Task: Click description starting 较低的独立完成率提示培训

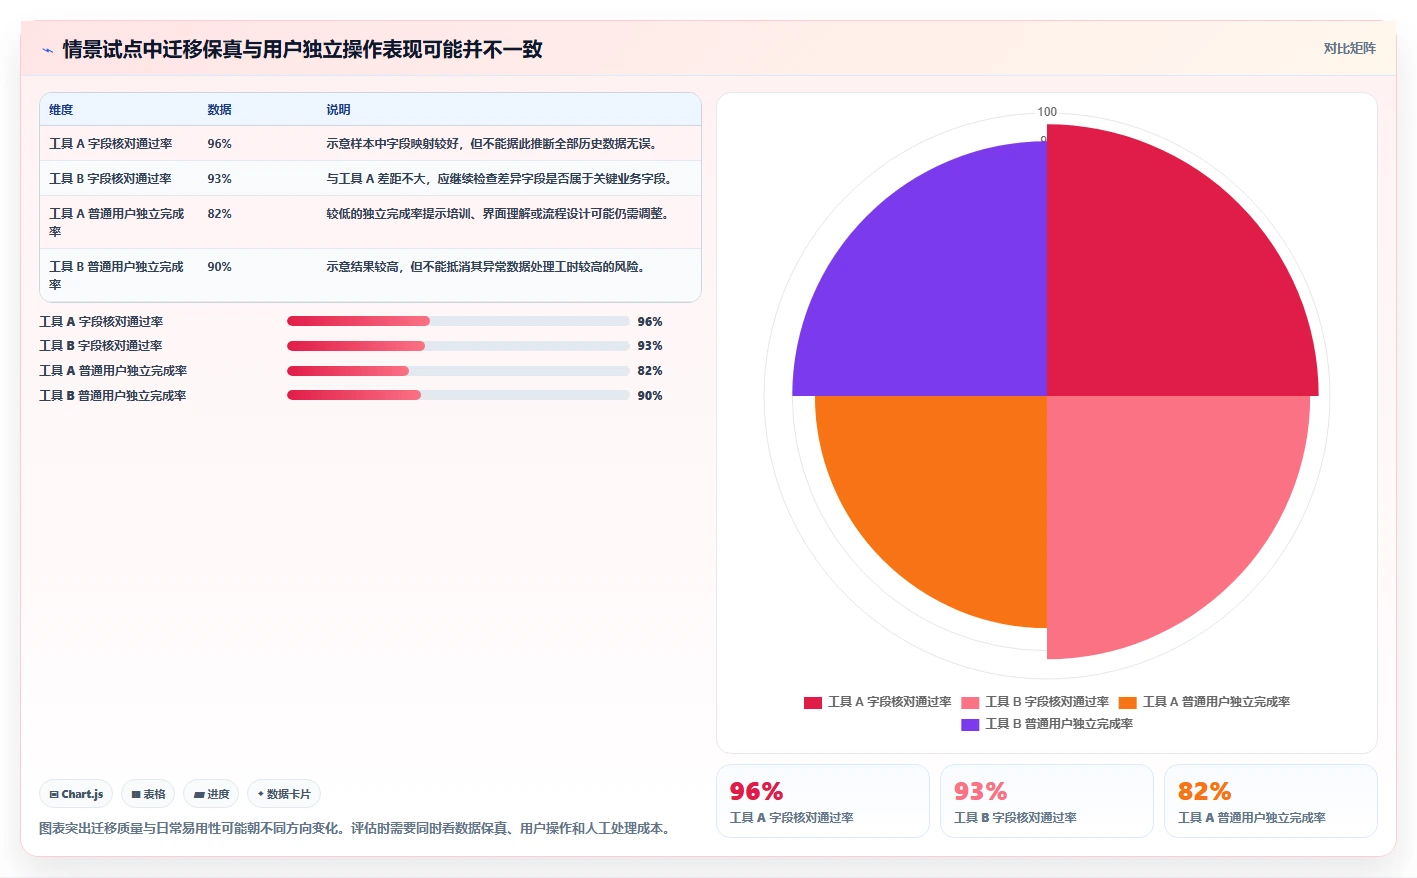Action: [500, 214]
